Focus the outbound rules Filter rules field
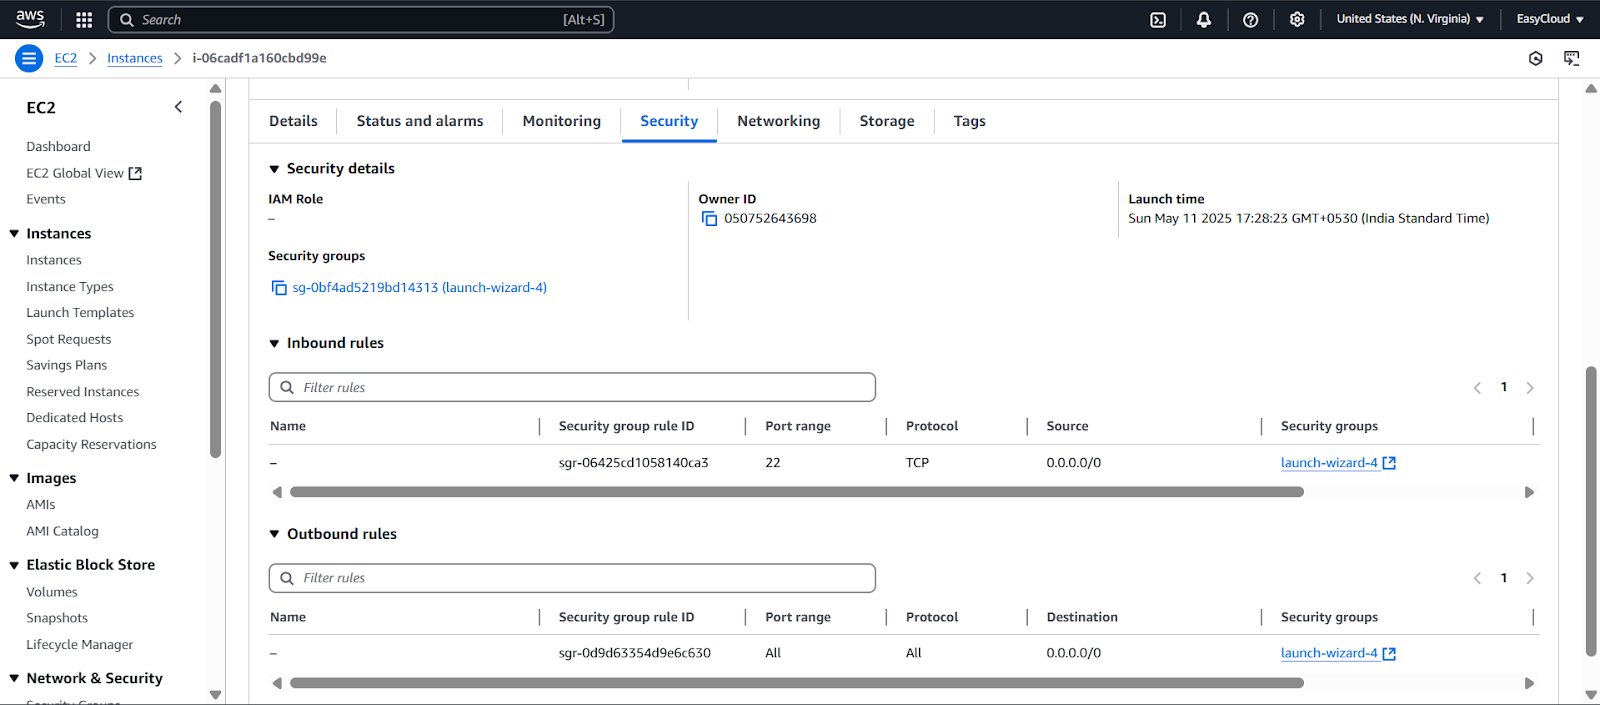 pos(572,578)
